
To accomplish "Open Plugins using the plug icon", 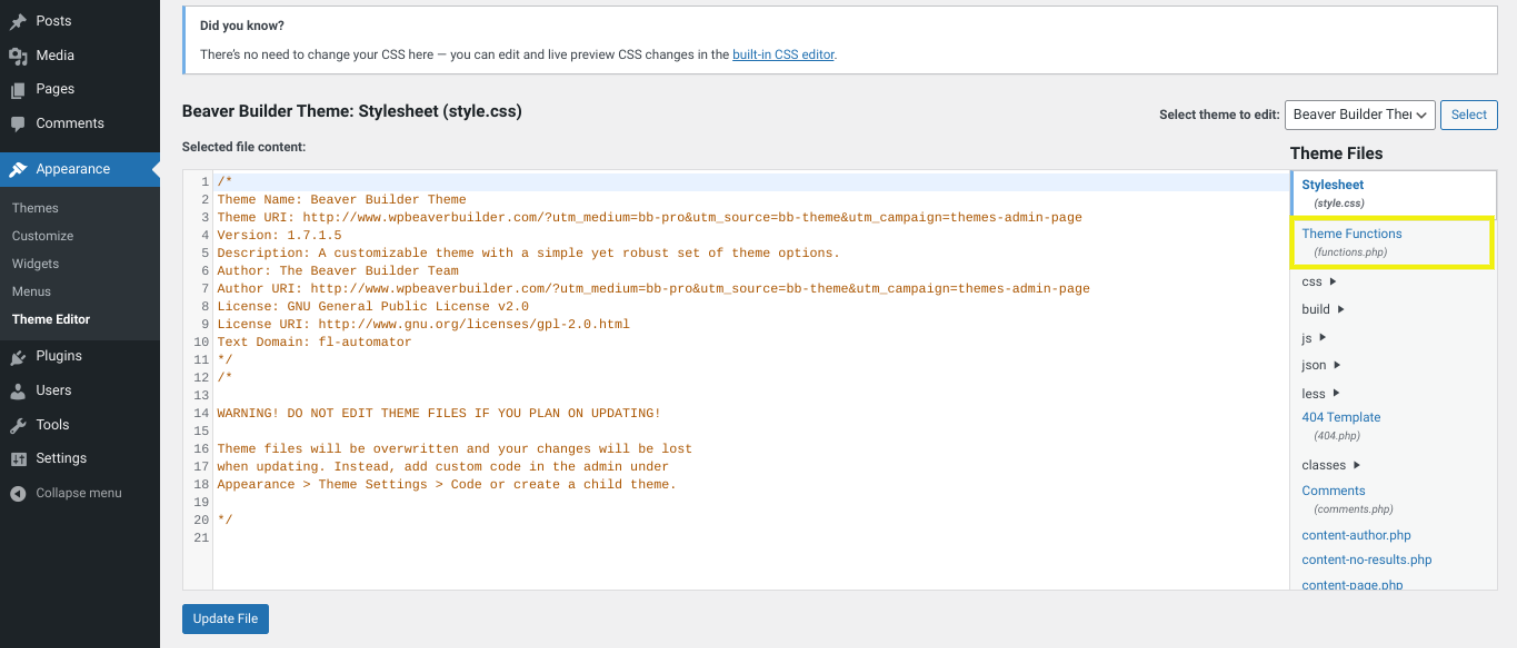I will point(19,356).
